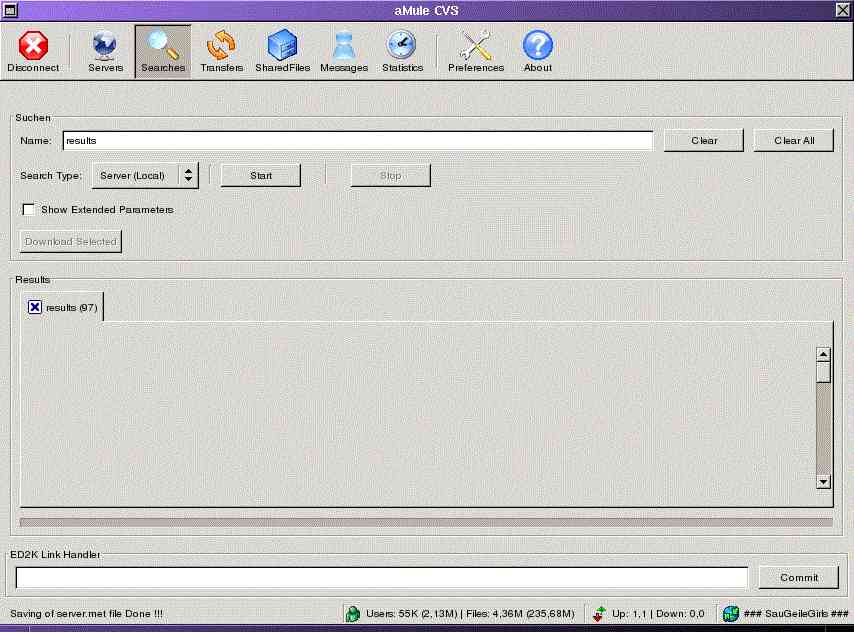Open the Servers view
The height and width of the screenshot is (632, 854).
[105, 52]
